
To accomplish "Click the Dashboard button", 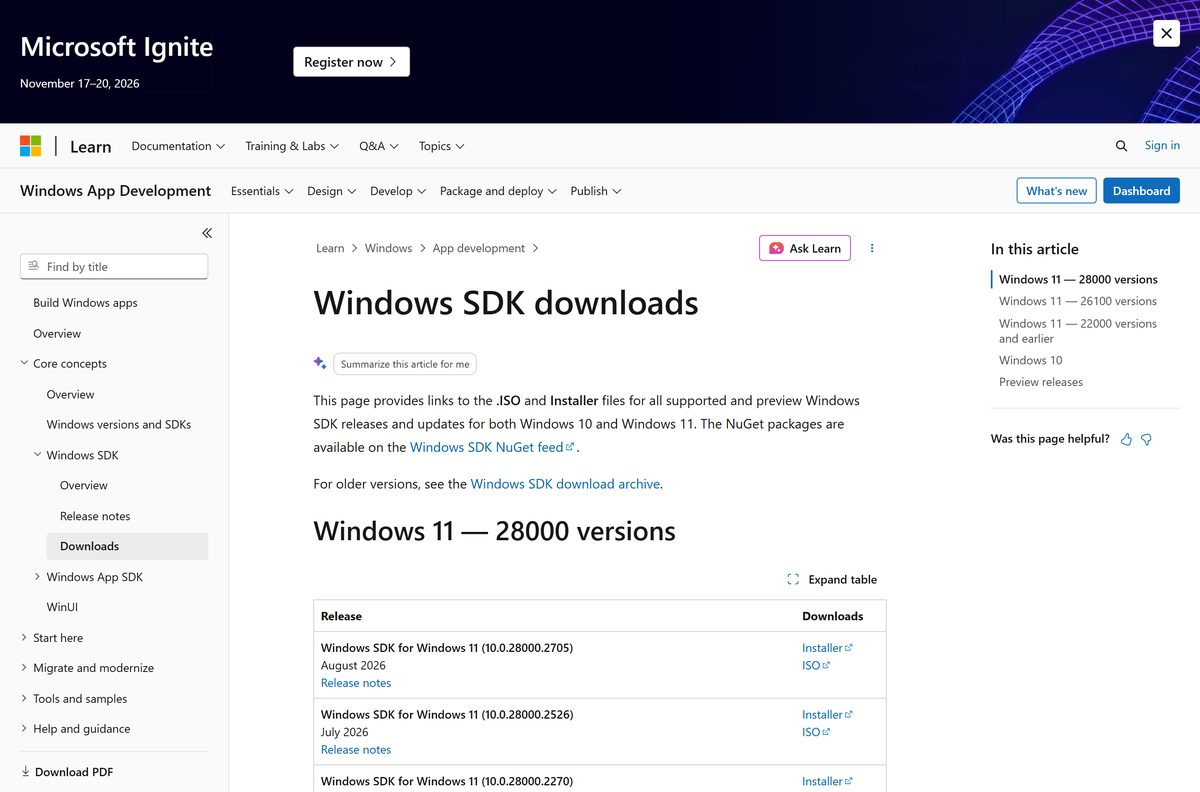I will pyautogui.click(x=1141, y=191).
